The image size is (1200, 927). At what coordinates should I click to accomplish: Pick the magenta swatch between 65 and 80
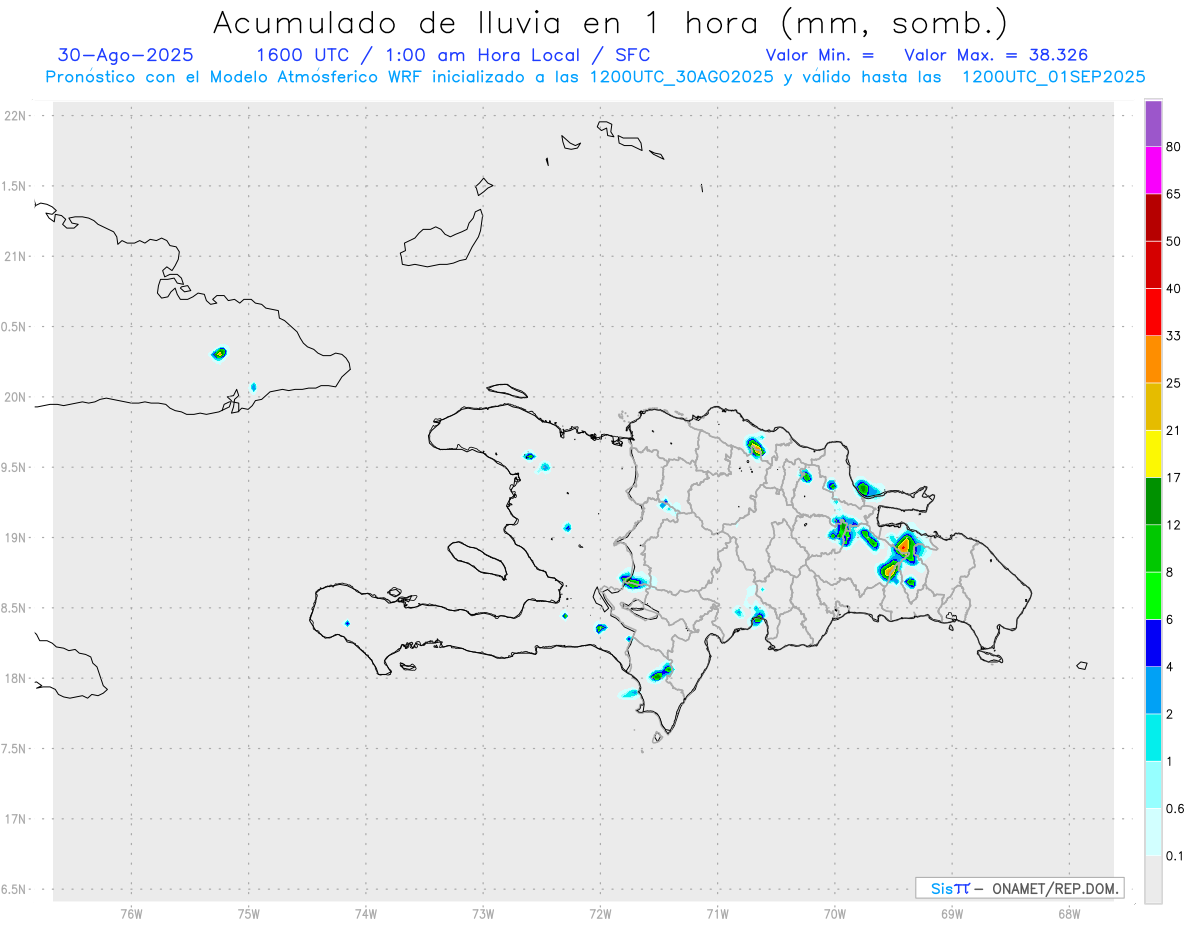coord(1153,170)
